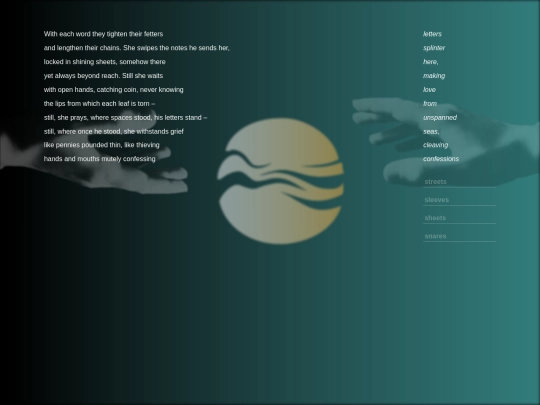
Task: Click line 'yet always beyond reach. Still she waits'
Action: tap(103, 76)
